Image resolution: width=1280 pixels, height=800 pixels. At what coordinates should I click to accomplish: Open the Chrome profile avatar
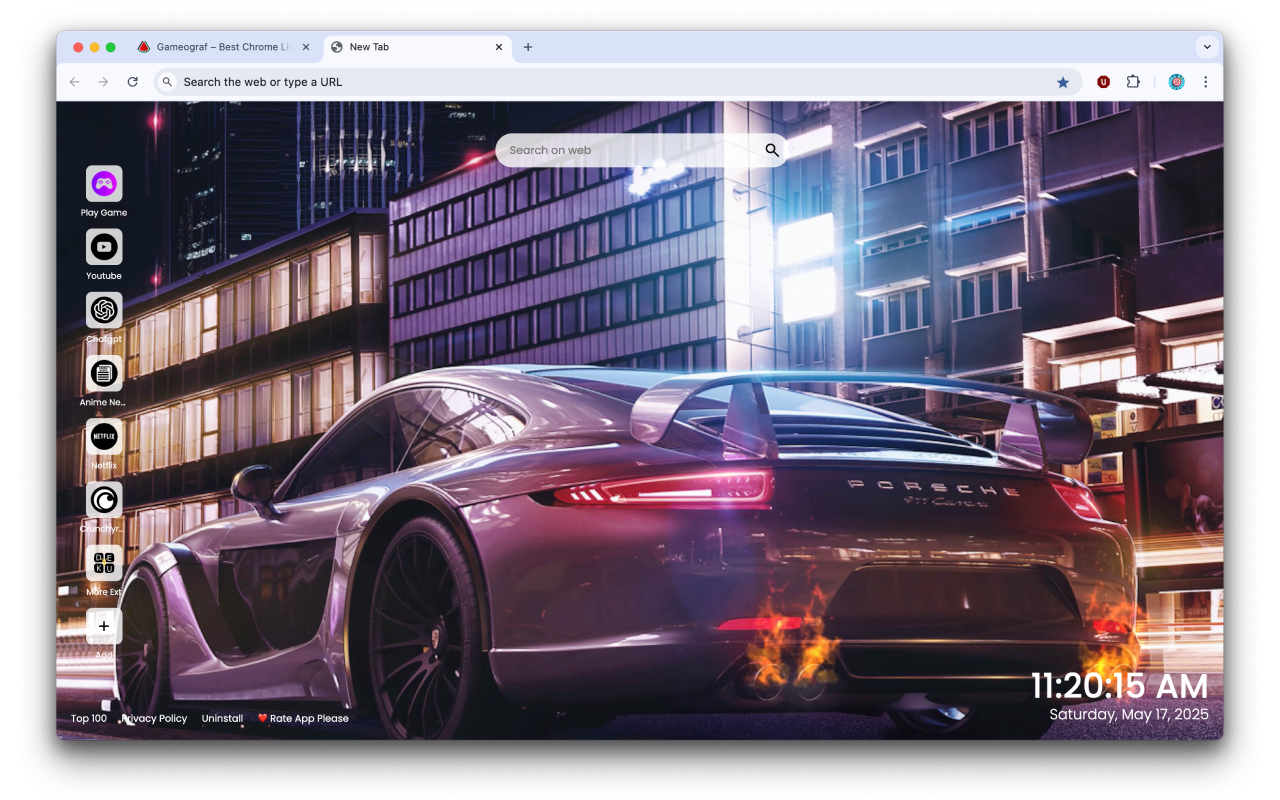pyautogui.click(x=1177, y=82)
